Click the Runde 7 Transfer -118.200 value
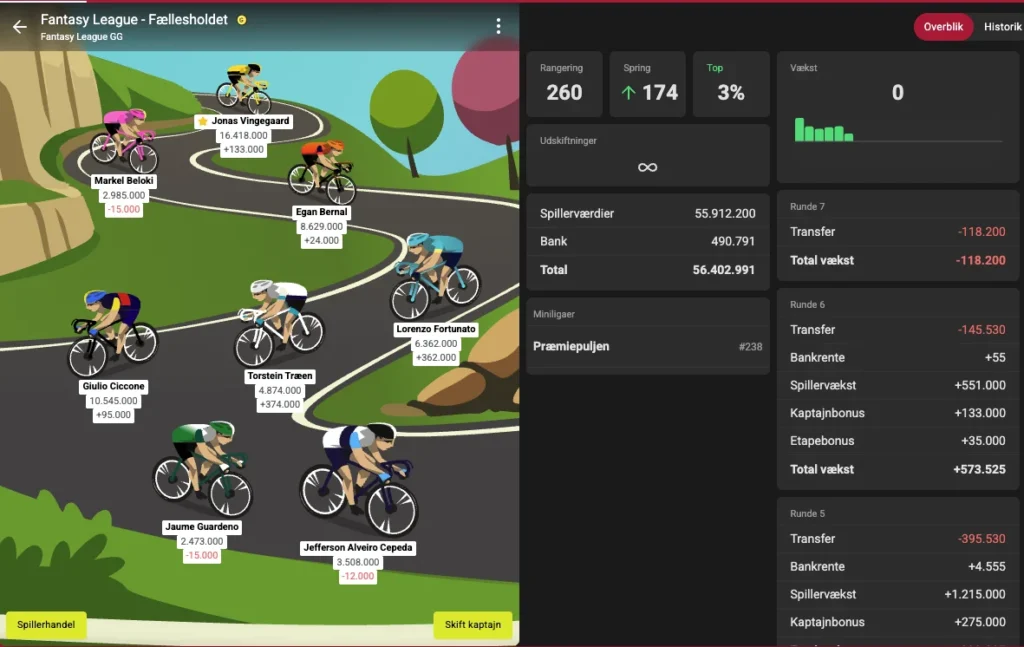1024x647 pixels. (x=982, y=232)
